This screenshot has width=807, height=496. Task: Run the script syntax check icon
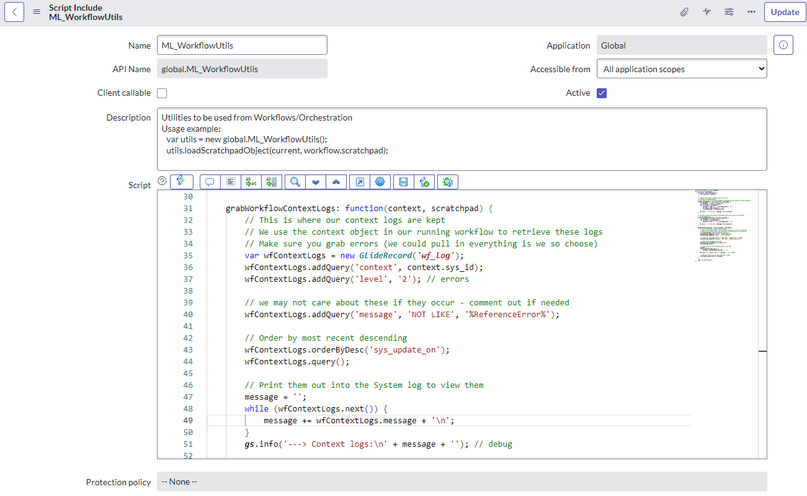(x=425, y=182)
